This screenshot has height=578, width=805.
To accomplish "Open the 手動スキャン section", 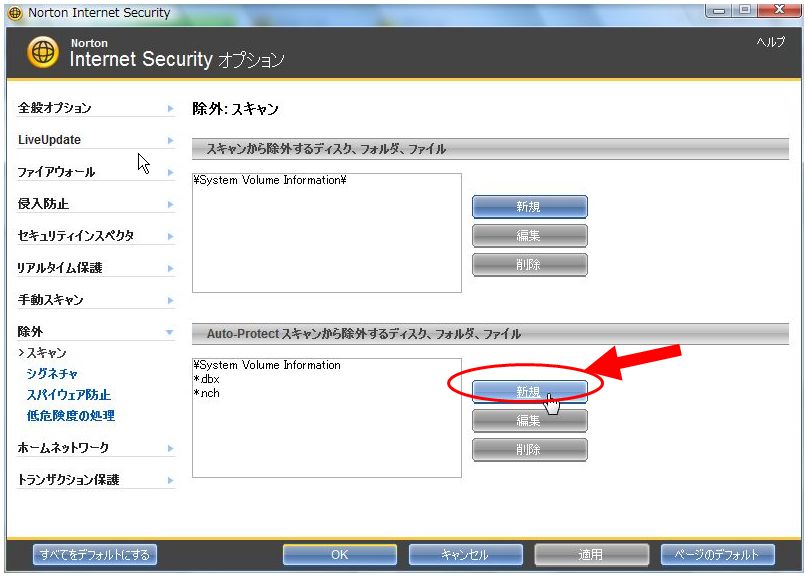I will 50,299.
